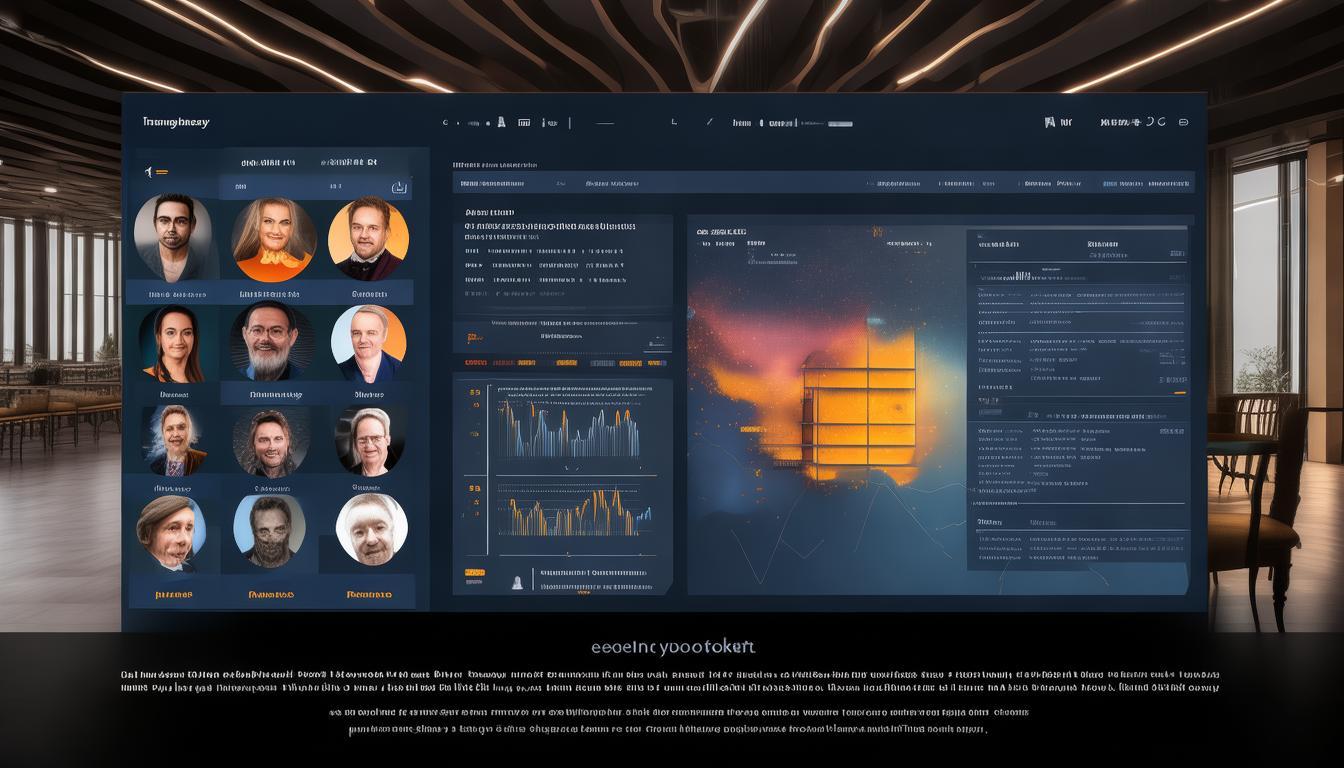Click the orange text link under the bottom-left avatar
This screenshot has height=768, width=1344.
tap(174, 595)
